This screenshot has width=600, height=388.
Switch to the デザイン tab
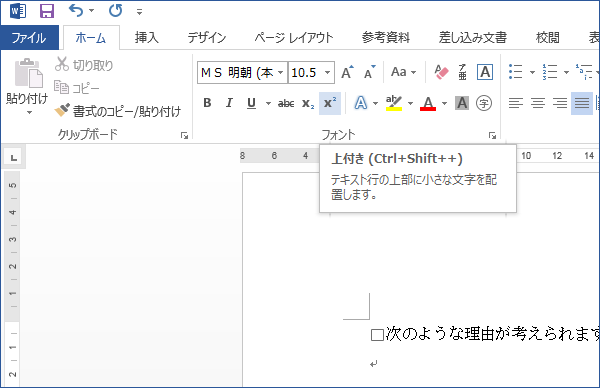(x=207, y=37)
